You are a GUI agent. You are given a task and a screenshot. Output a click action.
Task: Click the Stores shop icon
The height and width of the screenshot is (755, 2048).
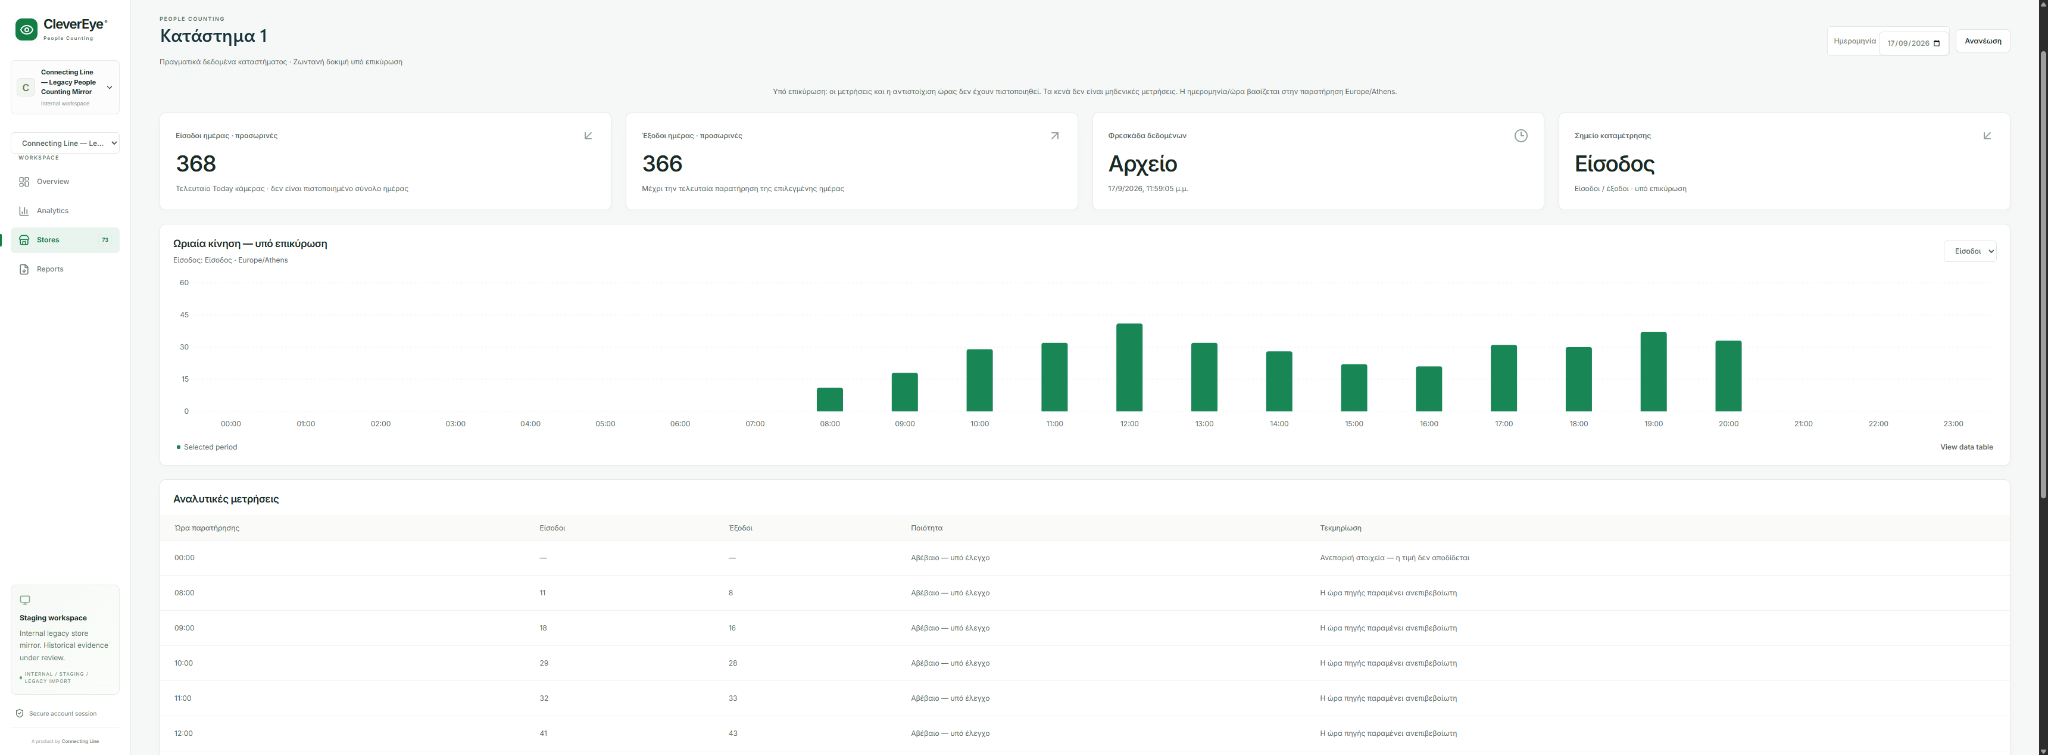coord(24,240)
